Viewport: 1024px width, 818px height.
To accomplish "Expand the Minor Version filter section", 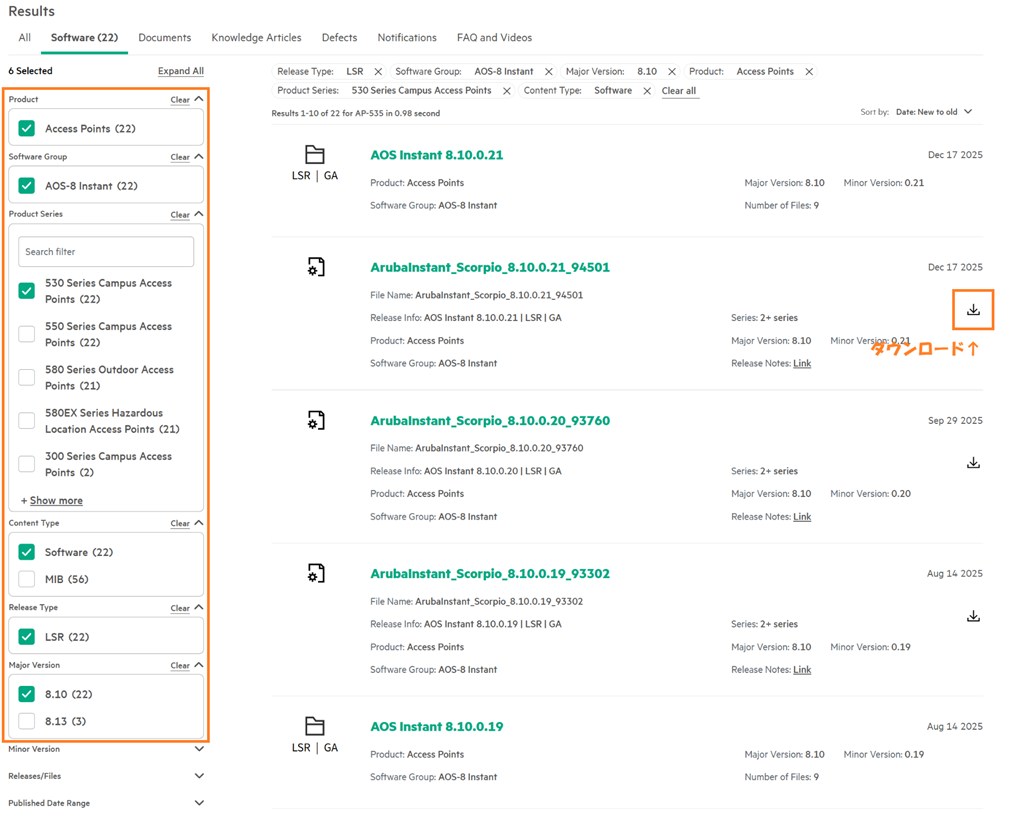I will coord(199,749).
